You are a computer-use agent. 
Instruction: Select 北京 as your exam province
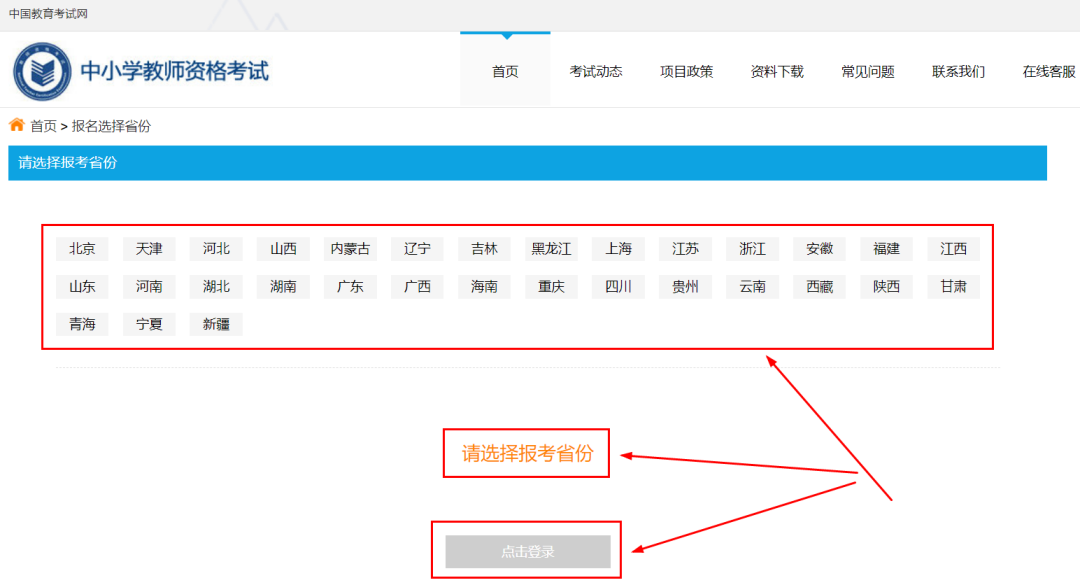82,249
